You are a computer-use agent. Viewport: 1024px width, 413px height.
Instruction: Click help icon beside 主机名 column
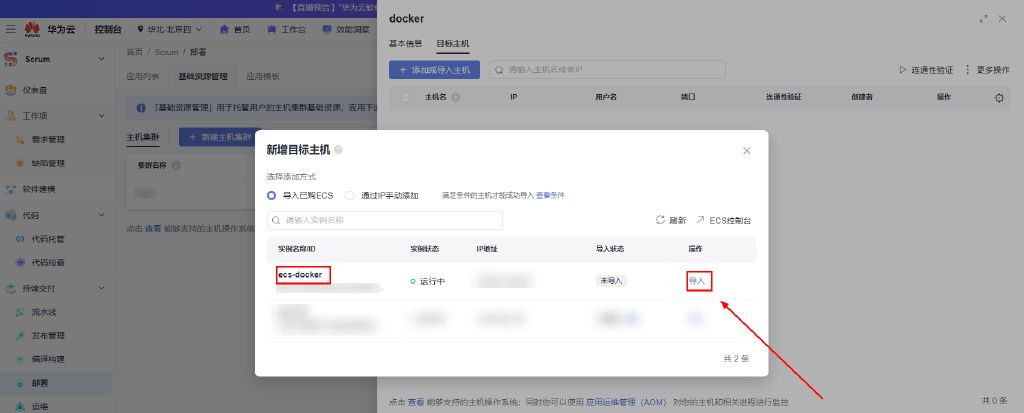pos(456,97)
